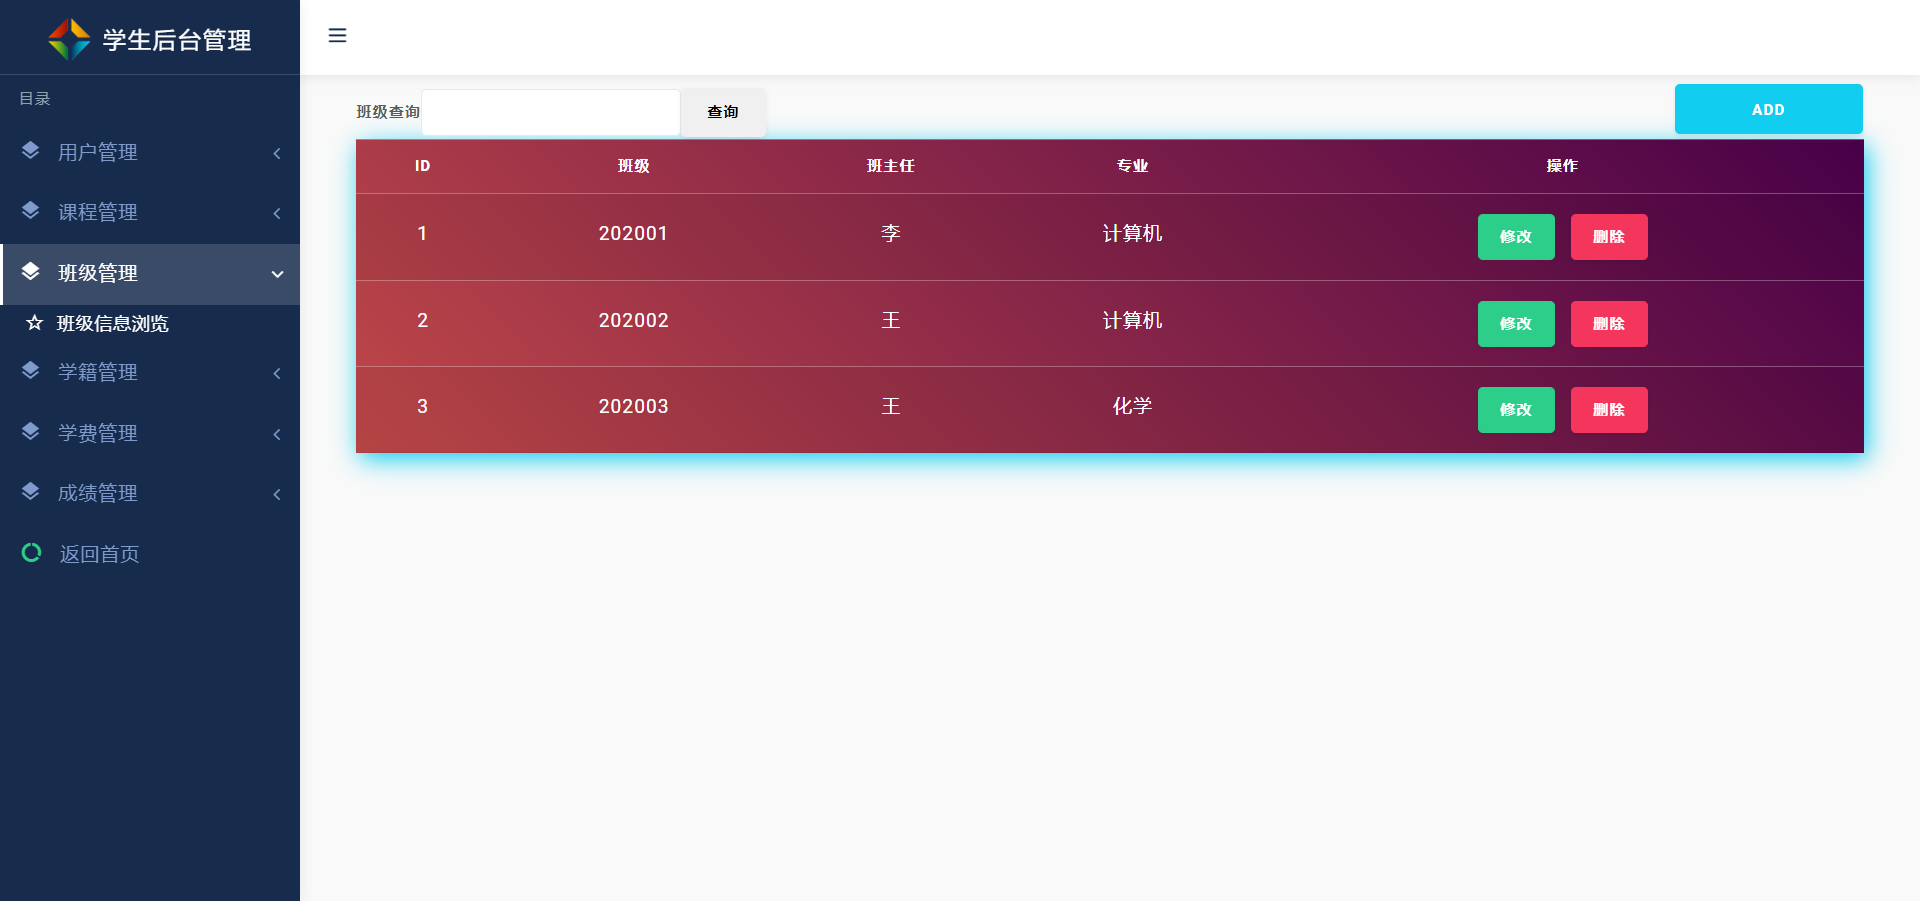Screen dimensions: 1920x901
Task: Click the ADD button
Action: point(1768,109)
